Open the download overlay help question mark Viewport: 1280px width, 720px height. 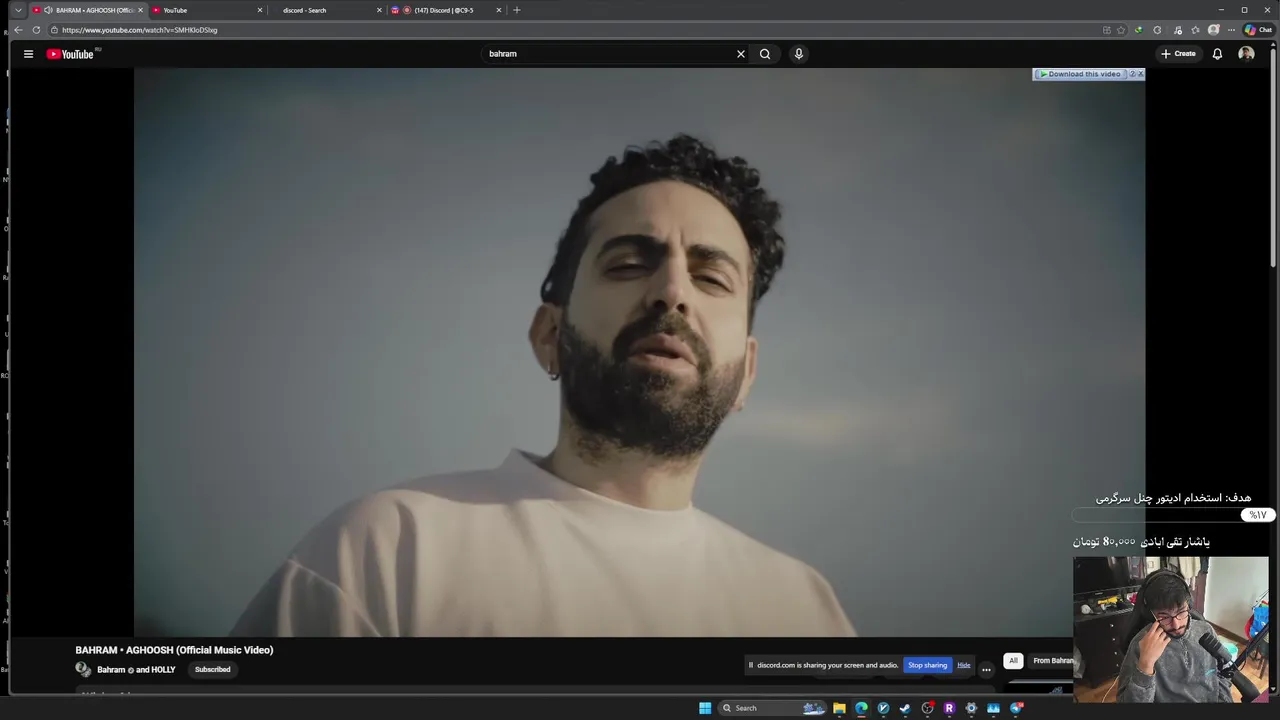pos(1132,74)
